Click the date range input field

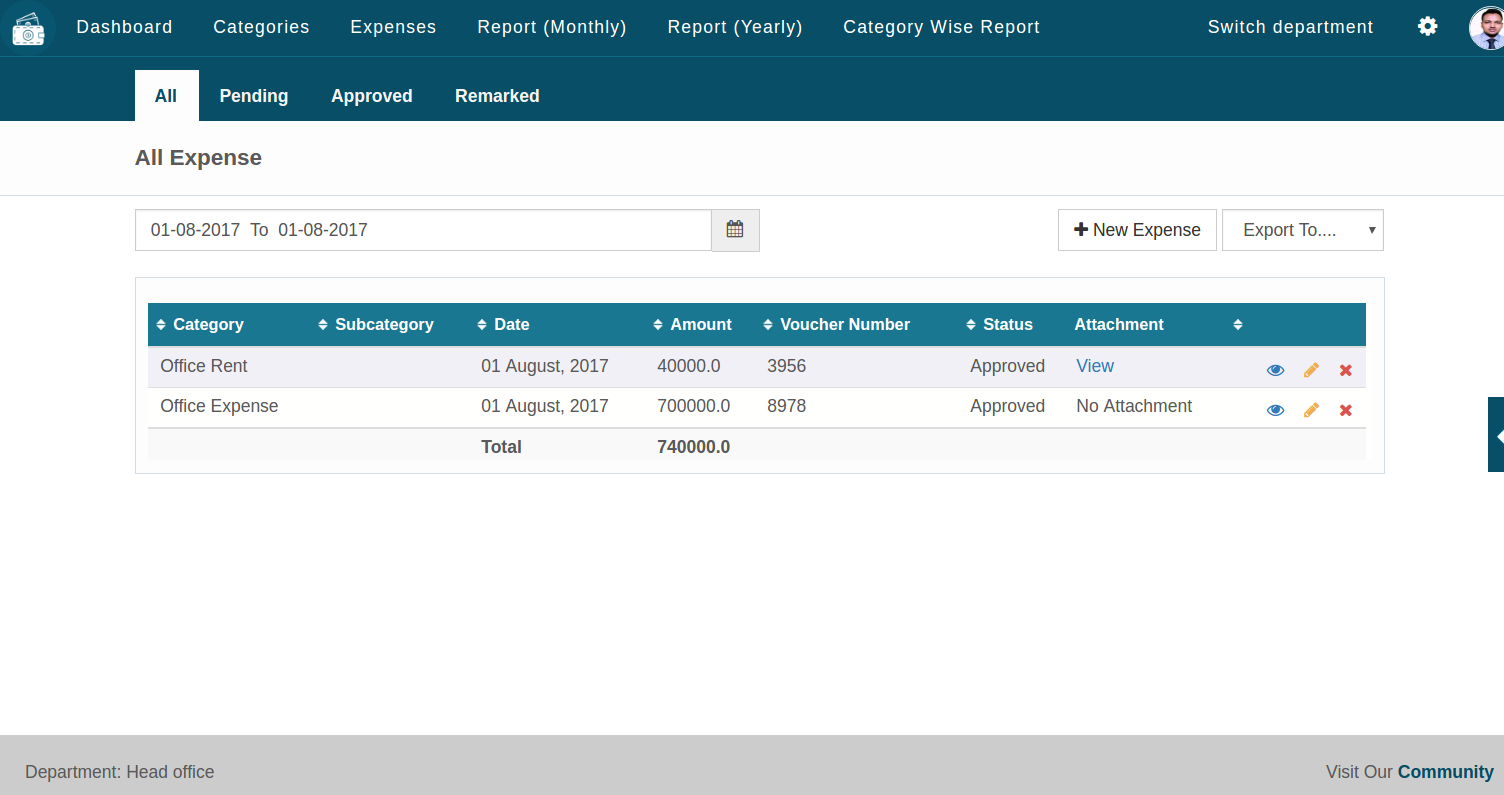422,230
